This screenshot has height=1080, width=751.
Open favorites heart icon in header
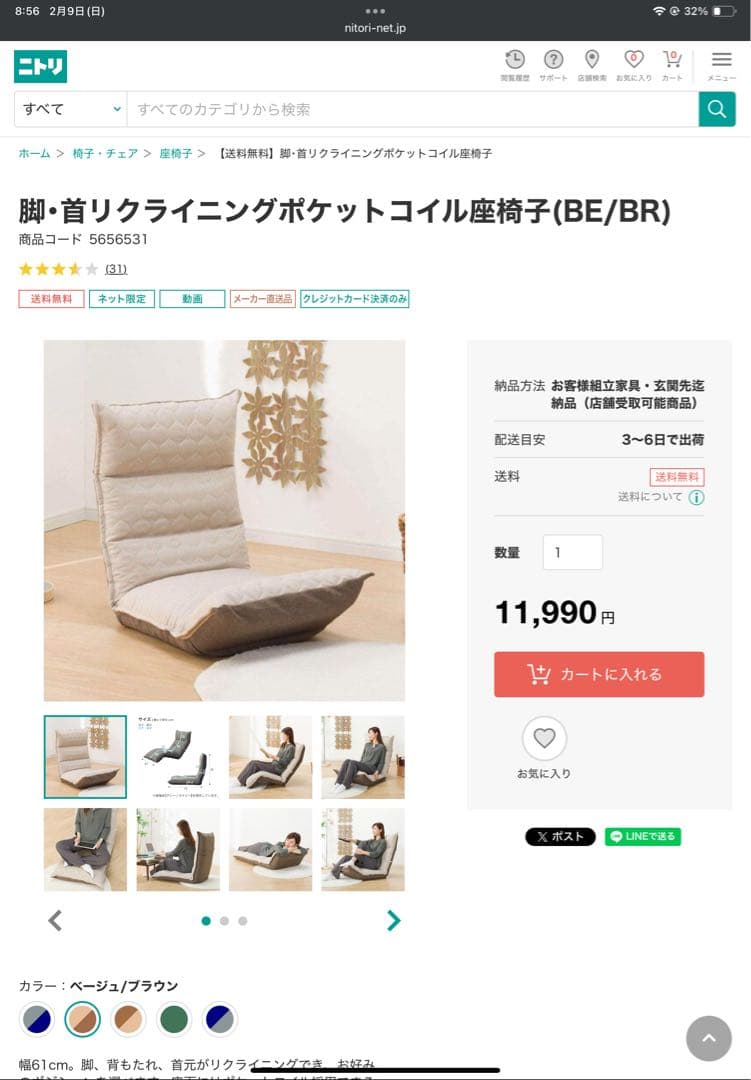[x=633, y=60]
